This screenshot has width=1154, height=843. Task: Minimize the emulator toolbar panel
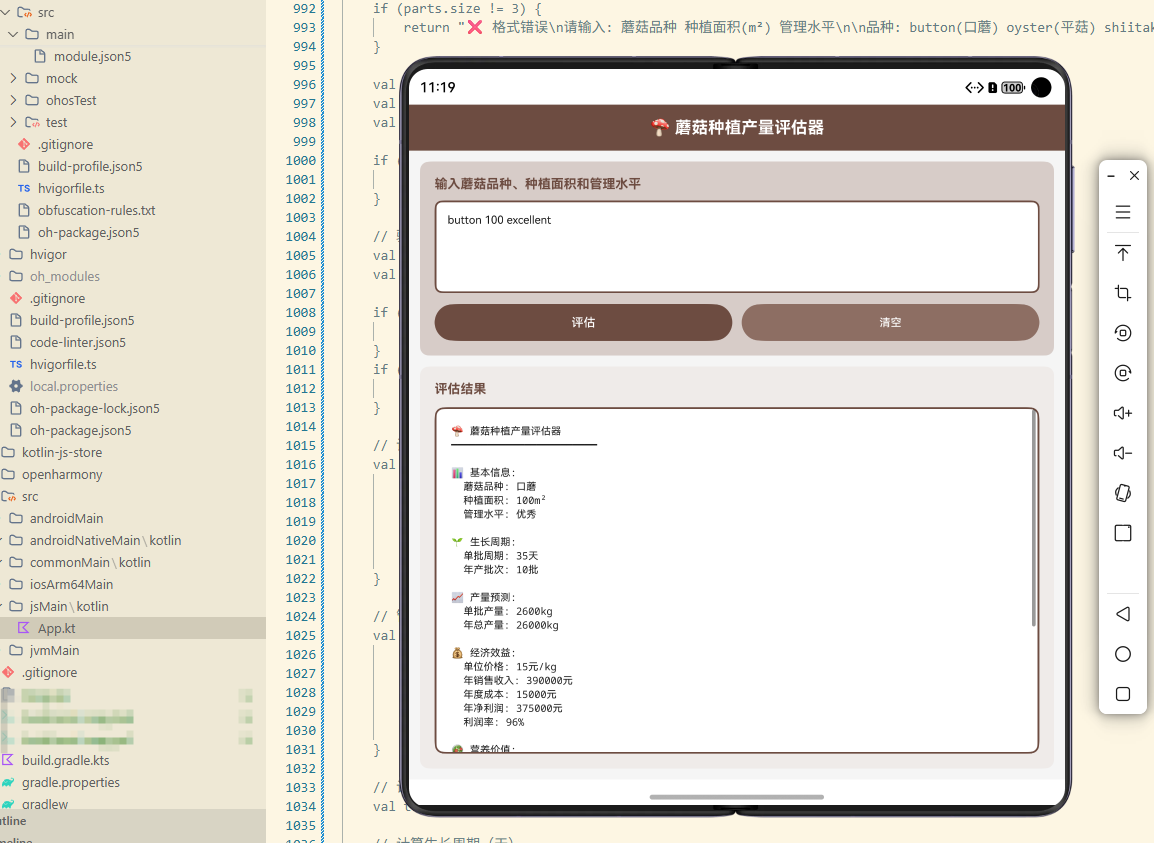[1111, 176]
